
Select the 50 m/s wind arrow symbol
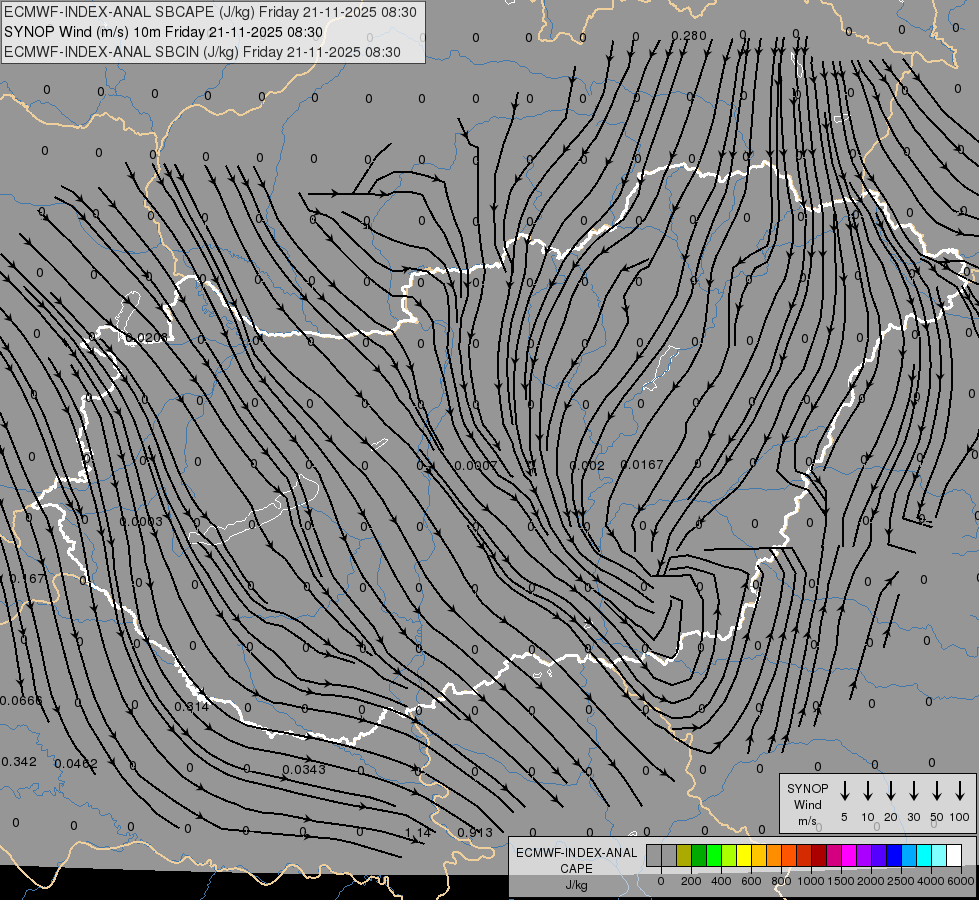[x=937, y=791]
